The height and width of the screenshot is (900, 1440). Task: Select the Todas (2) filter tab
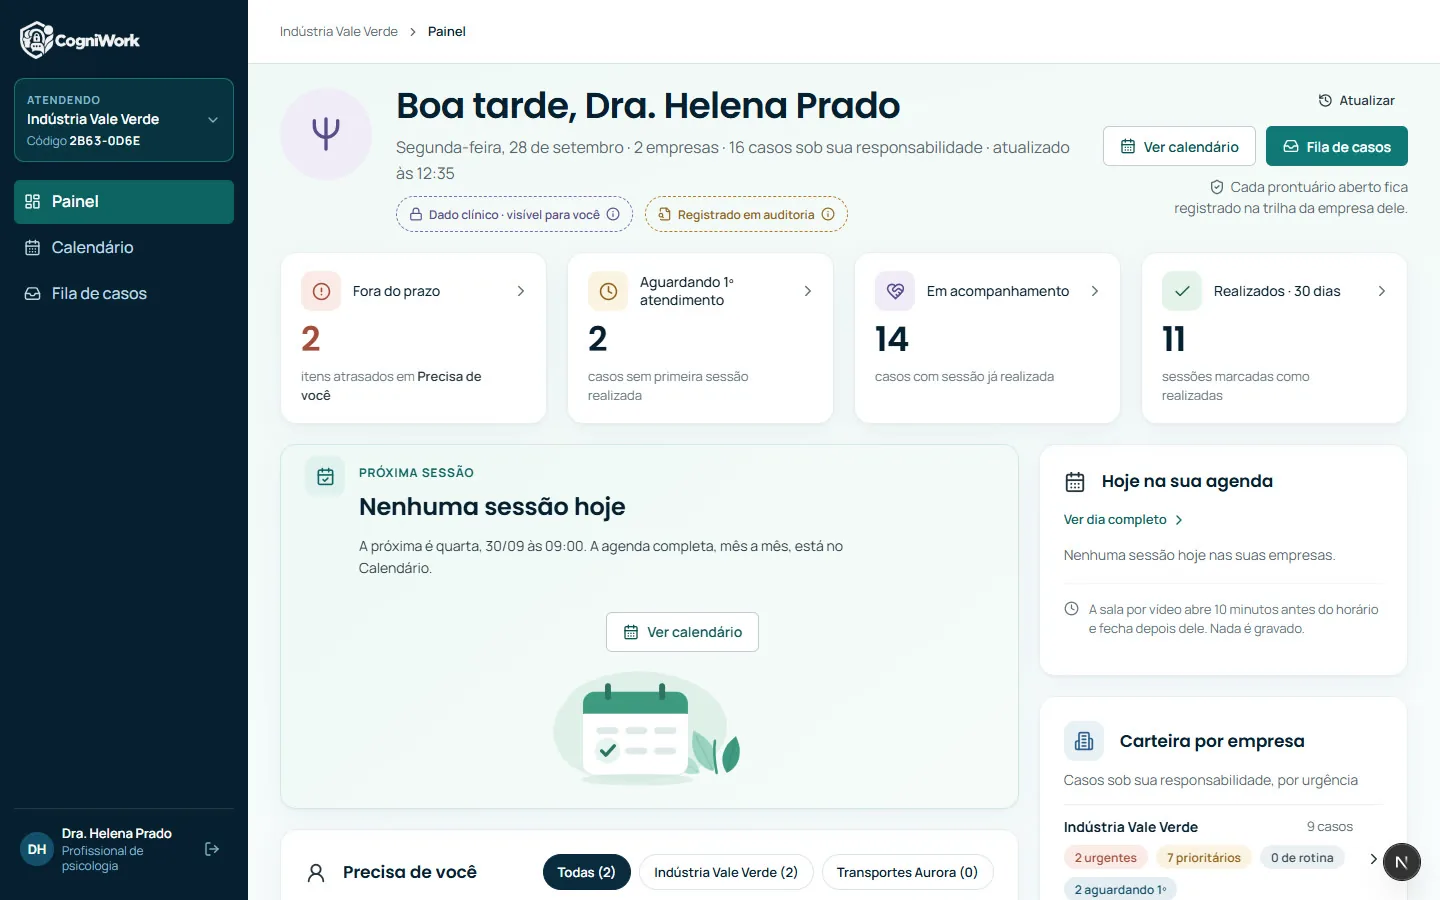pyautogui.click(x=586, y=872)
